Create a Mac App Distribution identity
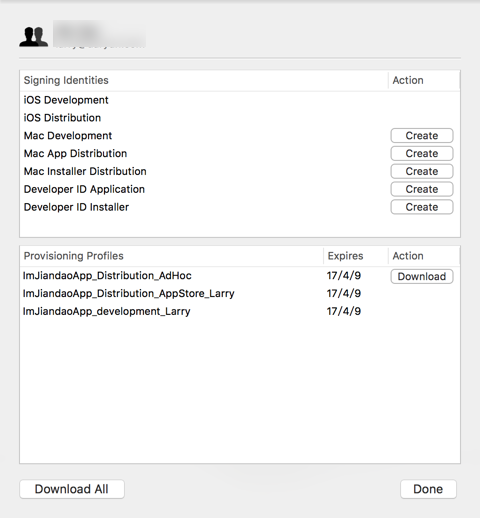480x518 pixels. [422, 153]
